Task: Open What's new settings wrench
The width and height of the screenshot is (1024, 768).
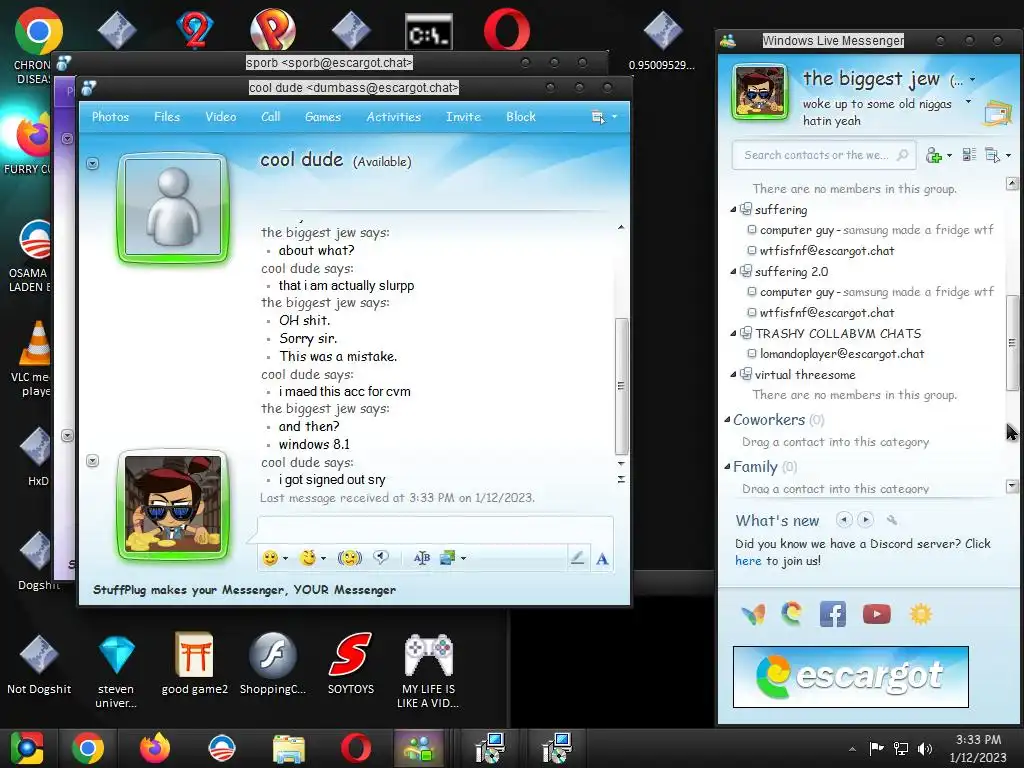Action: (x=891, y=520)
